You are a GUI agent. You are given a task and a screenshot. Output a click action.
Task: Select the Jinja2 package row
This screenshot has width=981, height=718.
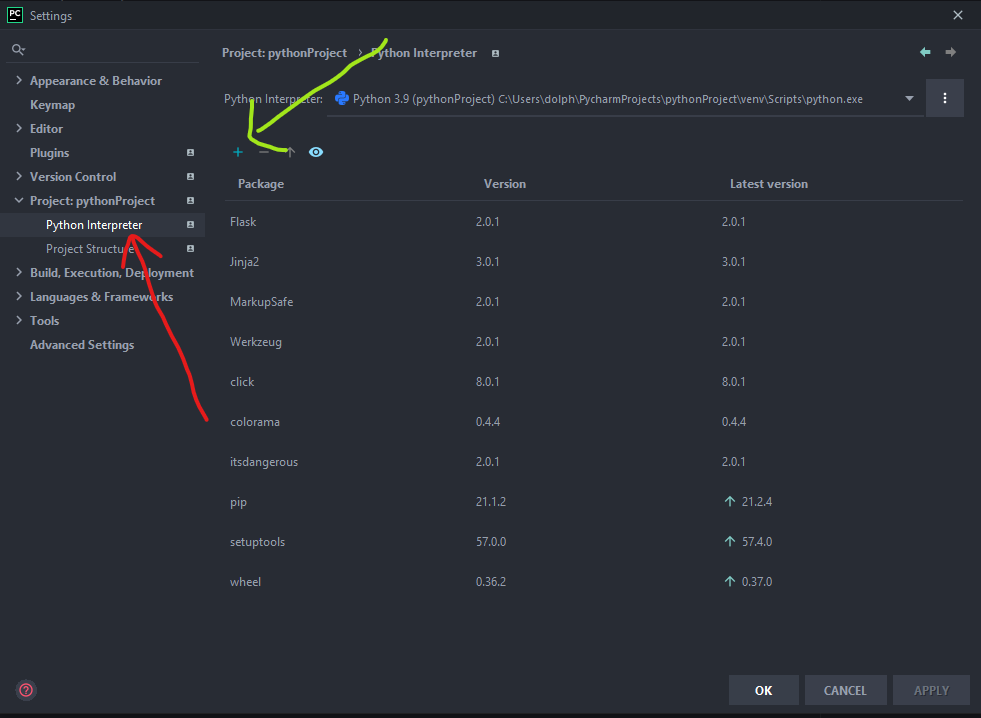click(593, 261)
